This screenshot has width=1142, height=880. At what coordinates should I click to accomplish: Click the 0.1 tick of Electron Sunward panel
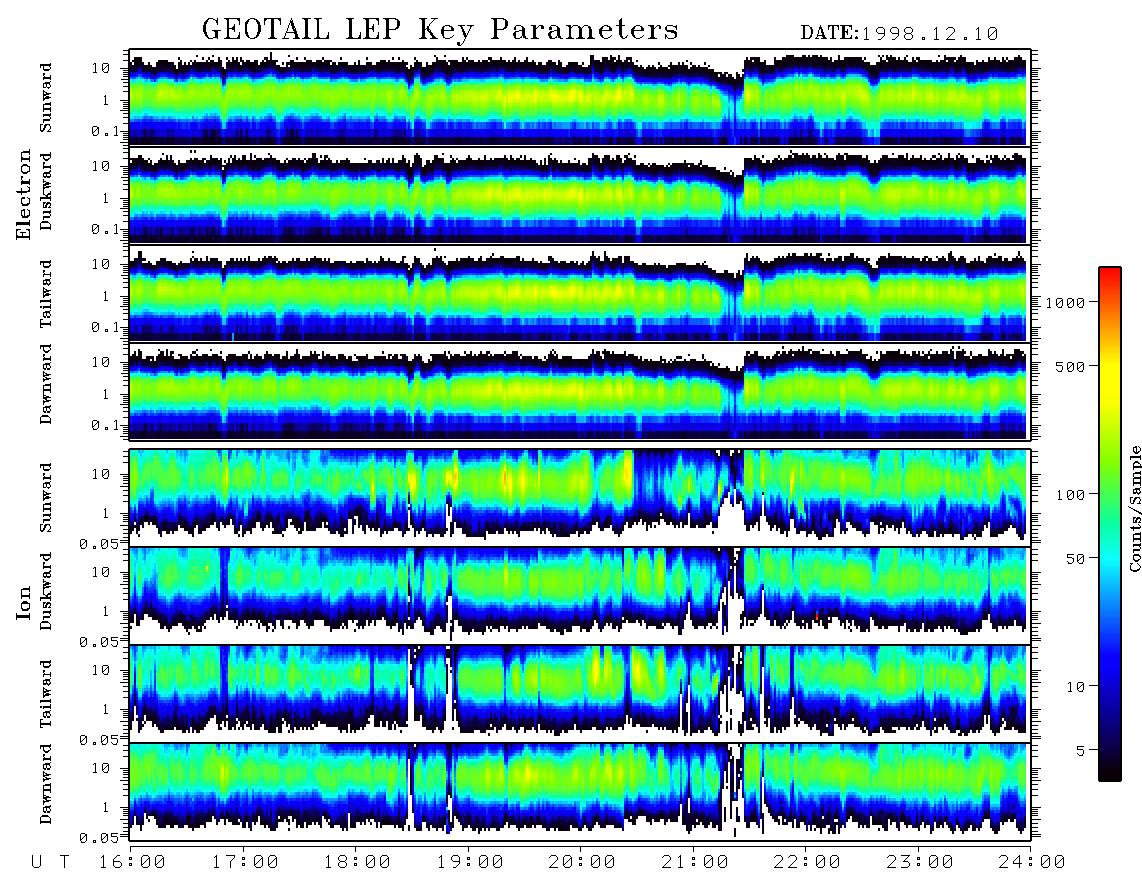pos(105,131)
